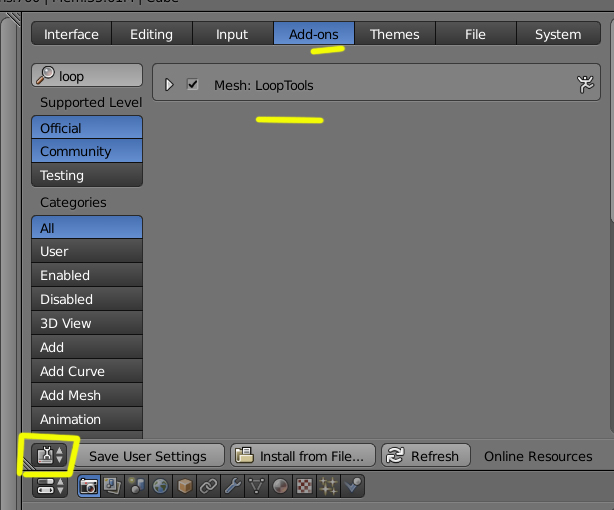Image resolution: width=614 pixels, height=510 pixels.
Task: Open the User Preferences editor type selector
Action: (50, 455)
